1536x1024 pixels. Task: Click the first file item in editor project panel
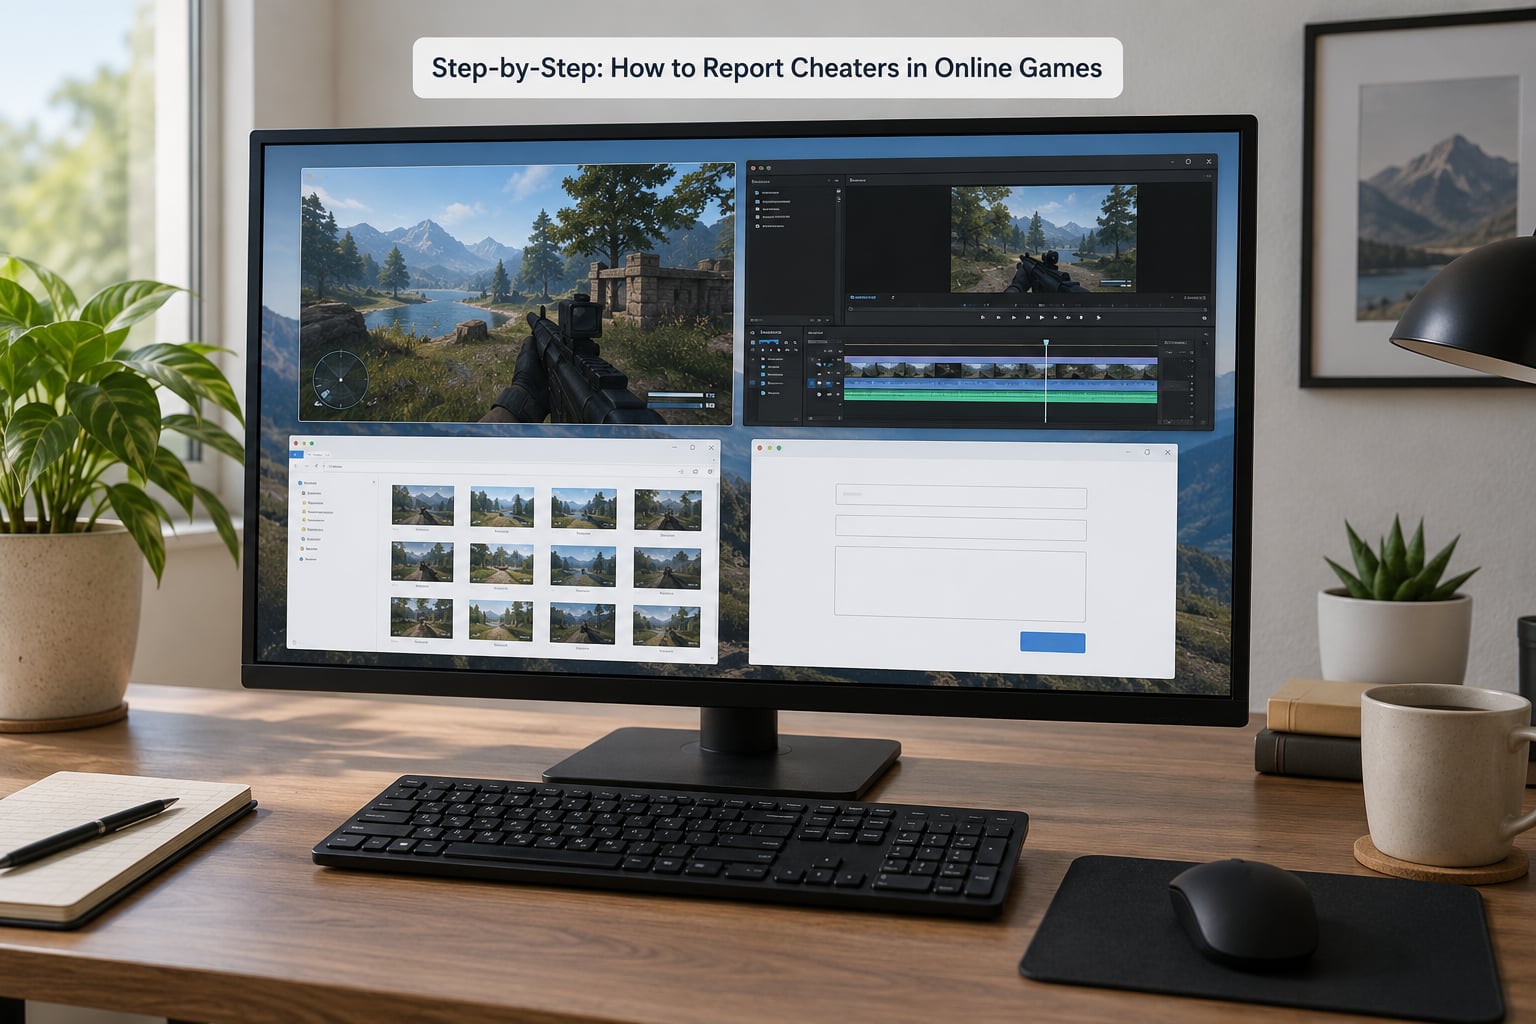767,192
